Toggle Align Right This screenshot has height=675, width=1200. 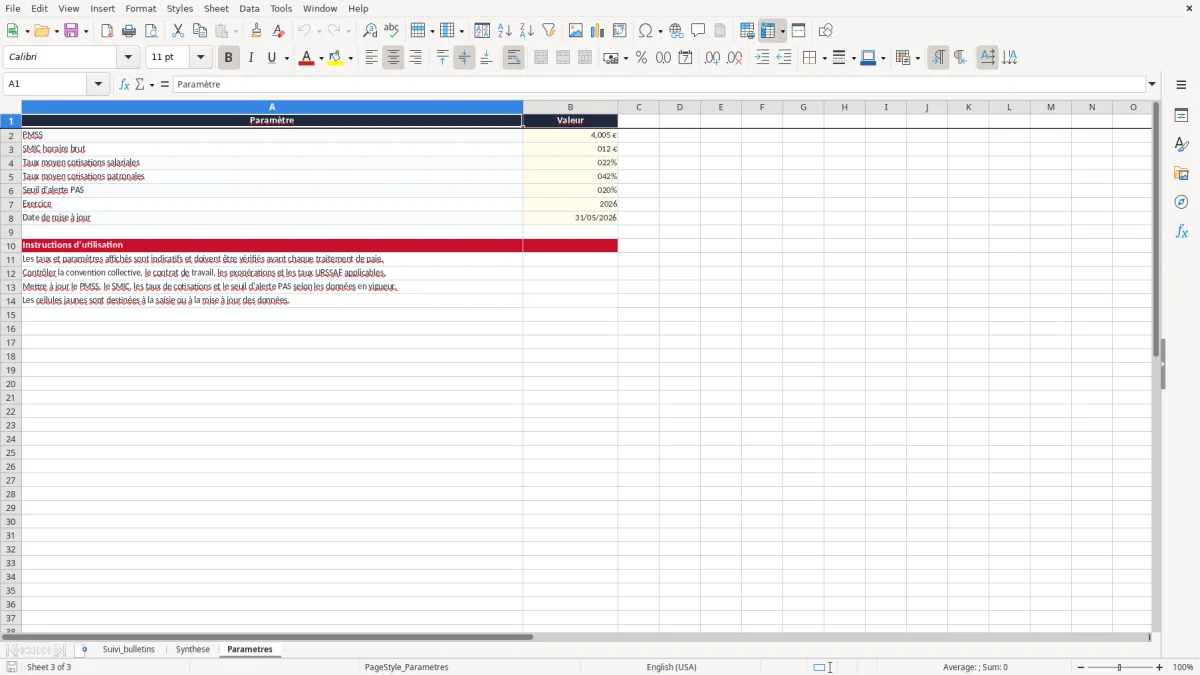[x=415, y=58]
